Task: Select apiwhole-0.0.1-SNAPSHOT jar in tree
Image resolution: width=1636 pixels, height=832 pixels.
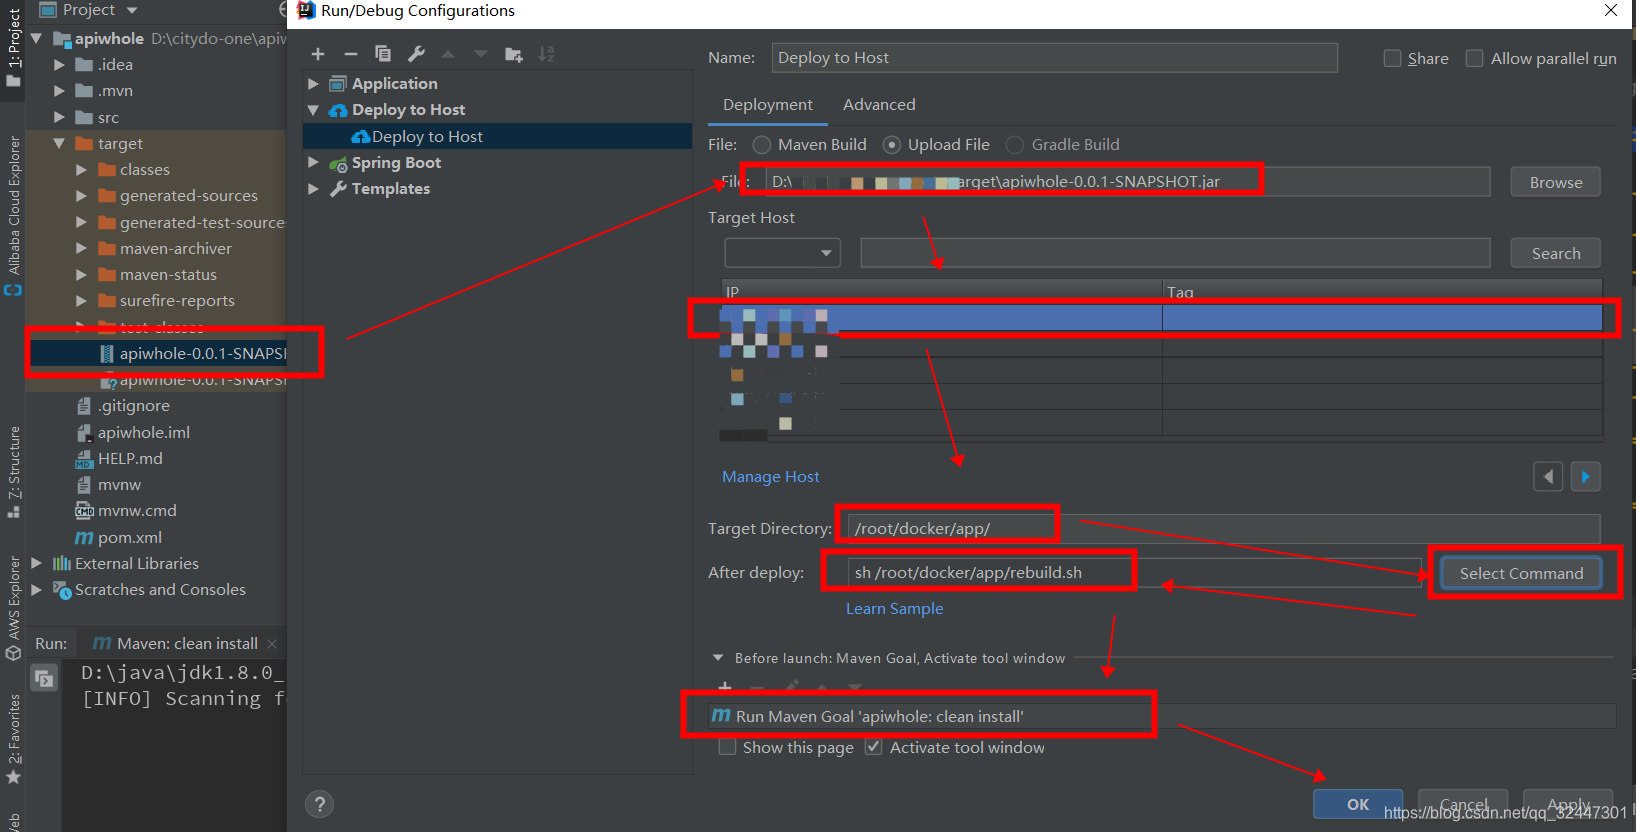Action: click(x=192, y=353)
